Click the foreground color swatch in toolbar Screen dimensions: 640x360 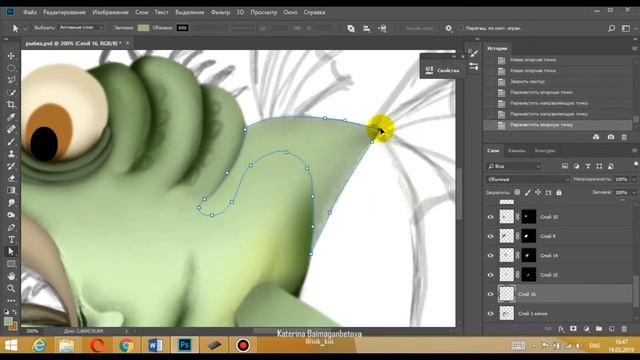click(8, 321)
